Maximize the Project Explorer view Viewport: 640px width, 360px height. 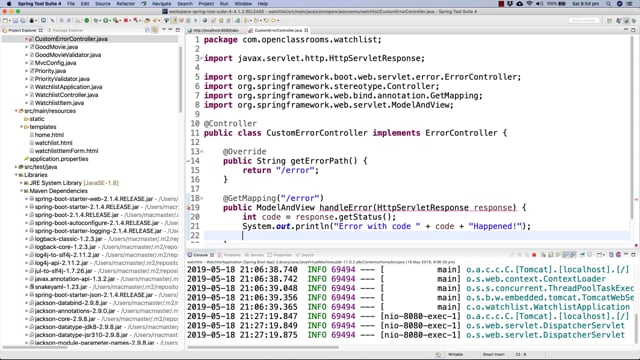pyautogui.click(x=178, y=30)
